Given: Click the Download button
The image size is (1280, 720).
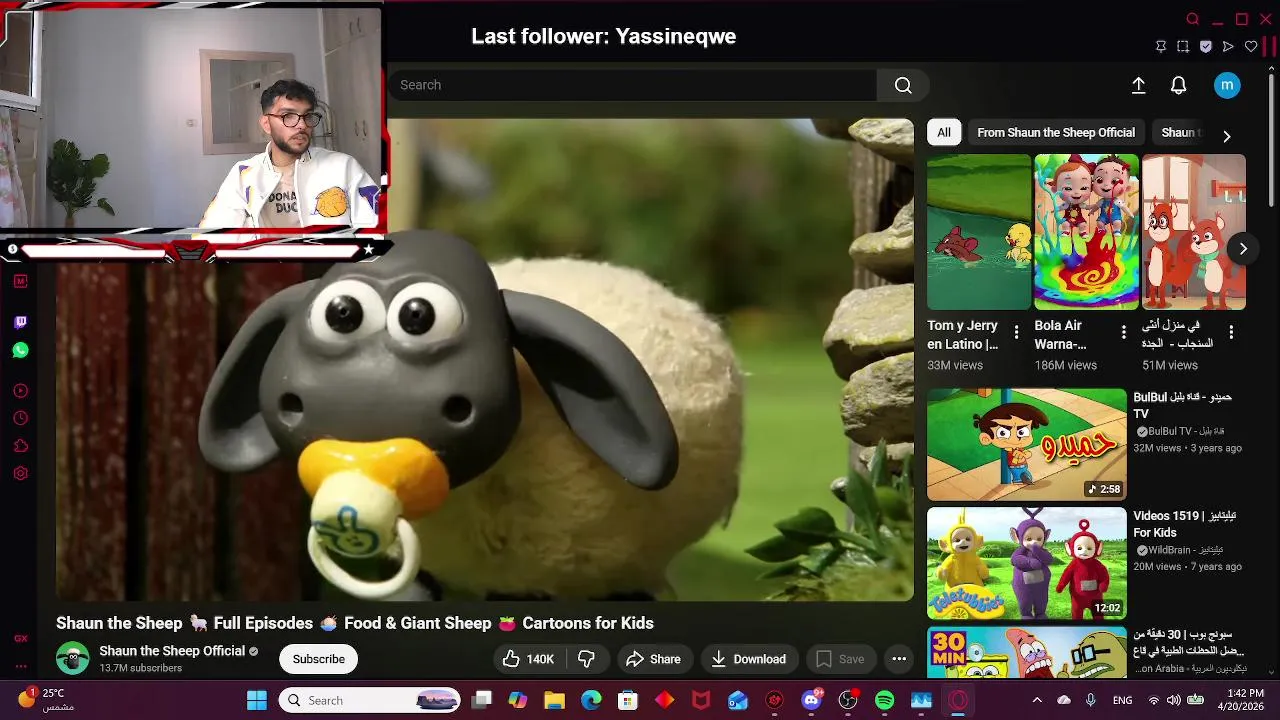Looking at the screenshot, I should coord(748,659).
